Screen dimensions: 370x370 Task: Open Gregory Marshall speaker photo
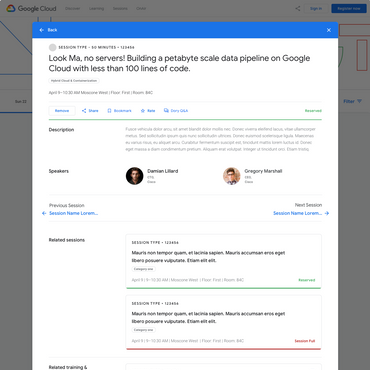pos(232,176)
